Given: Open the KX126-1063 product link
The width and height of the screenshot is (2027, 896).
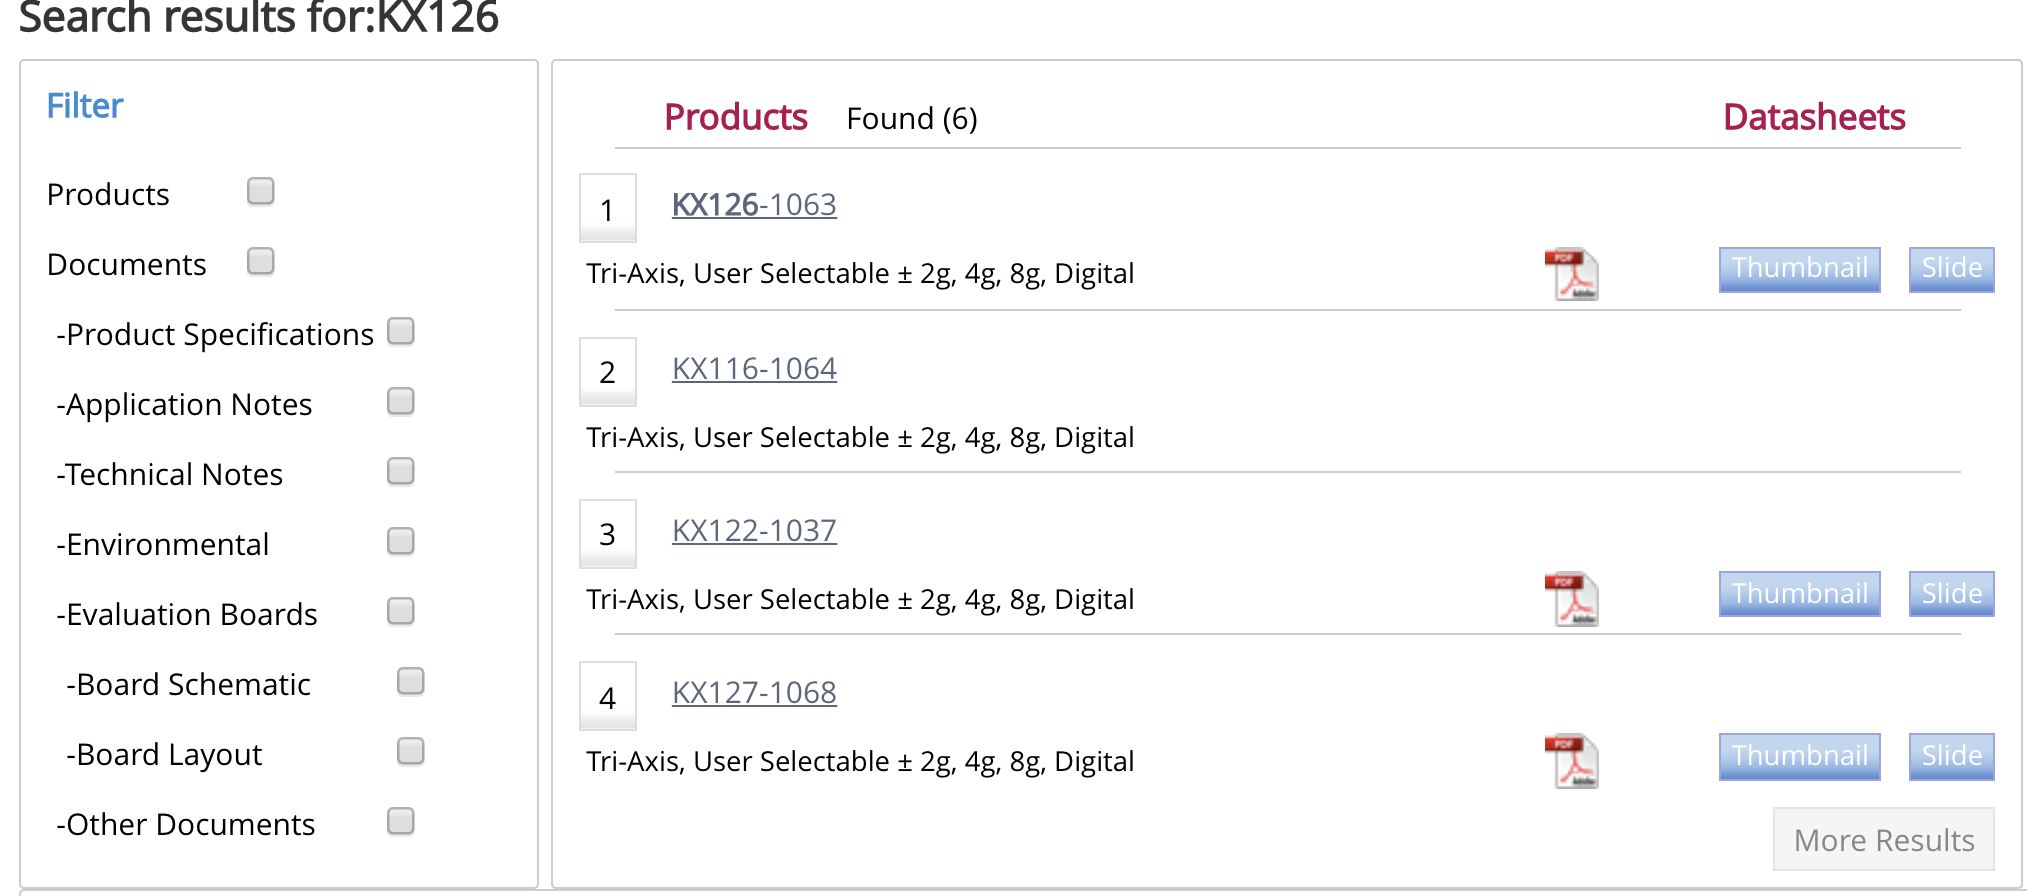Looking at the screenshot, I should pyautogui.click(x=754, y=205).
